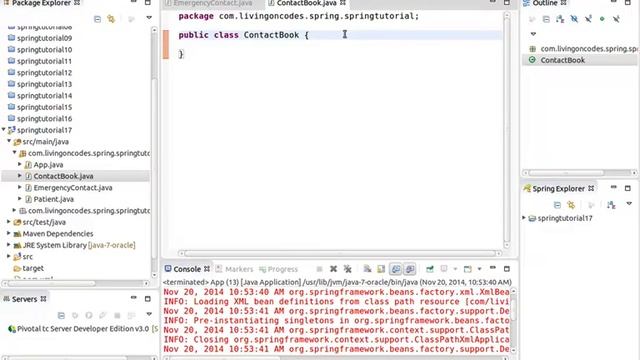Expand Maven Dependencies node
Viewport: 640px width, 360px height.
pyautogui.click(x=9, y=233)
